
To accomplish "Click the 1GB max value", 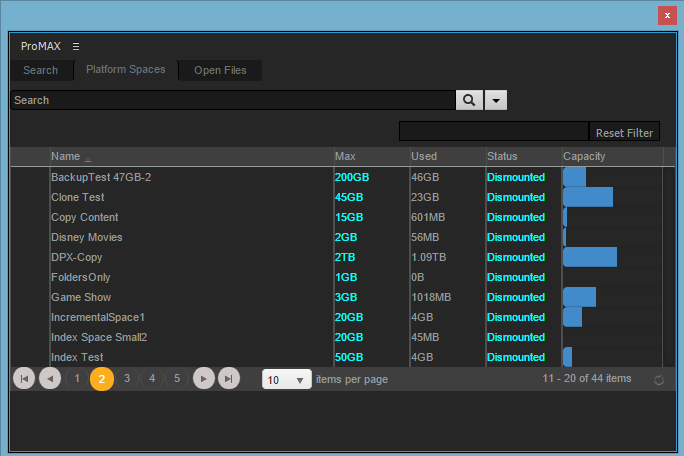I will tap(346, 278).
